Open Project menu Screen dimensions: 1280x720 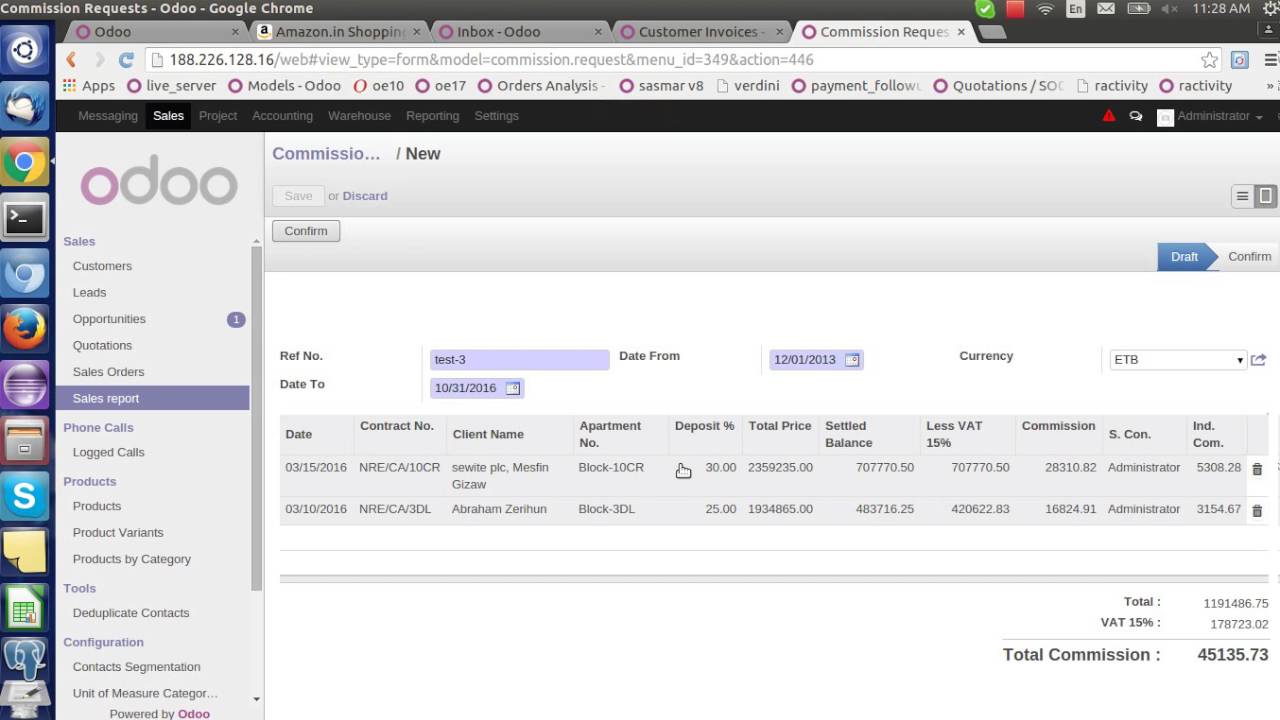pyautogui.click(x=218, y=116)
